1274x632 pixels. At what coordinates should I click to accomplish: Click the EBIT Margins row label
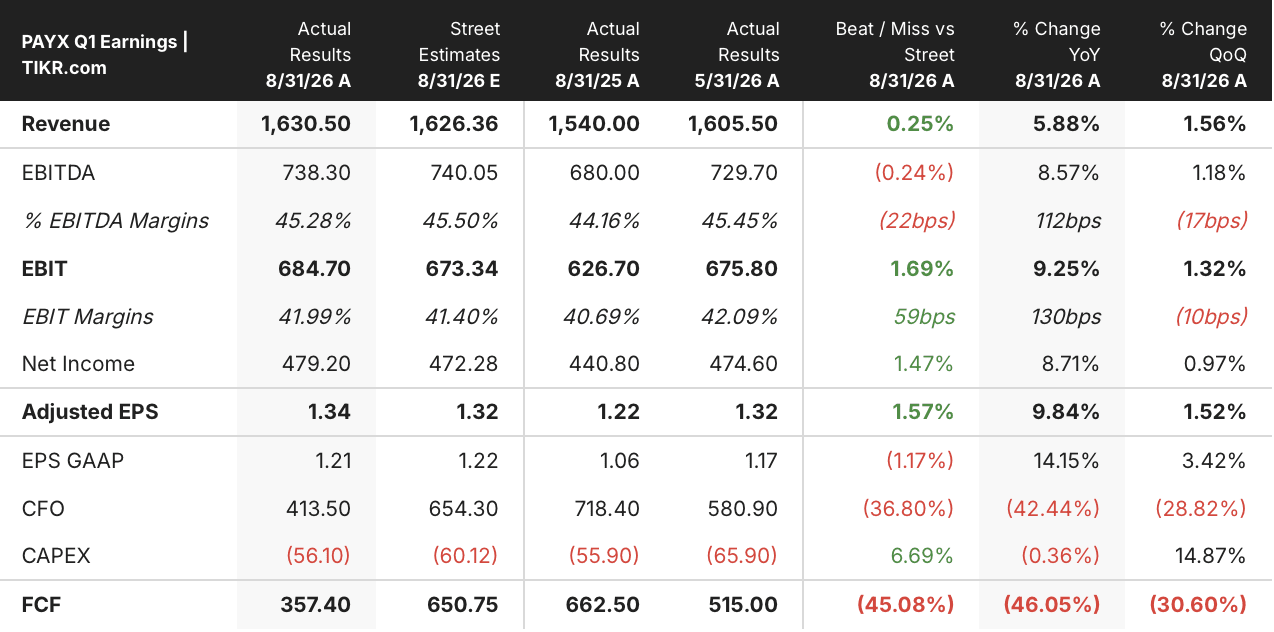click(88, 317)
